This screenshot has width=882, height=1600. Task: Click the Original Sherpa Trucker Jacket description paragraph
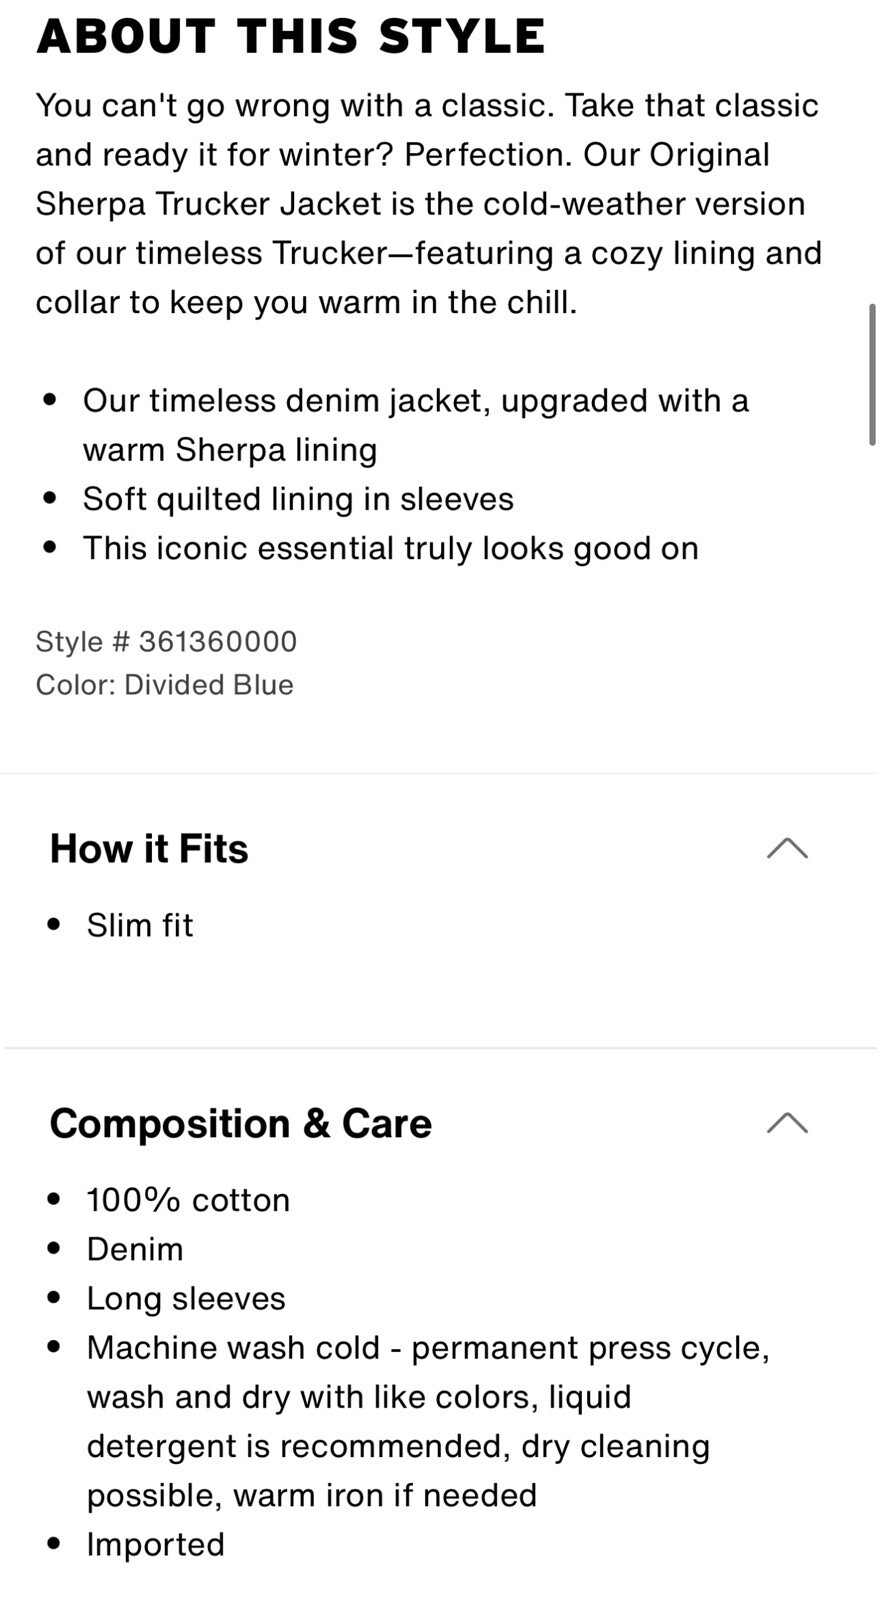(429, 203)
